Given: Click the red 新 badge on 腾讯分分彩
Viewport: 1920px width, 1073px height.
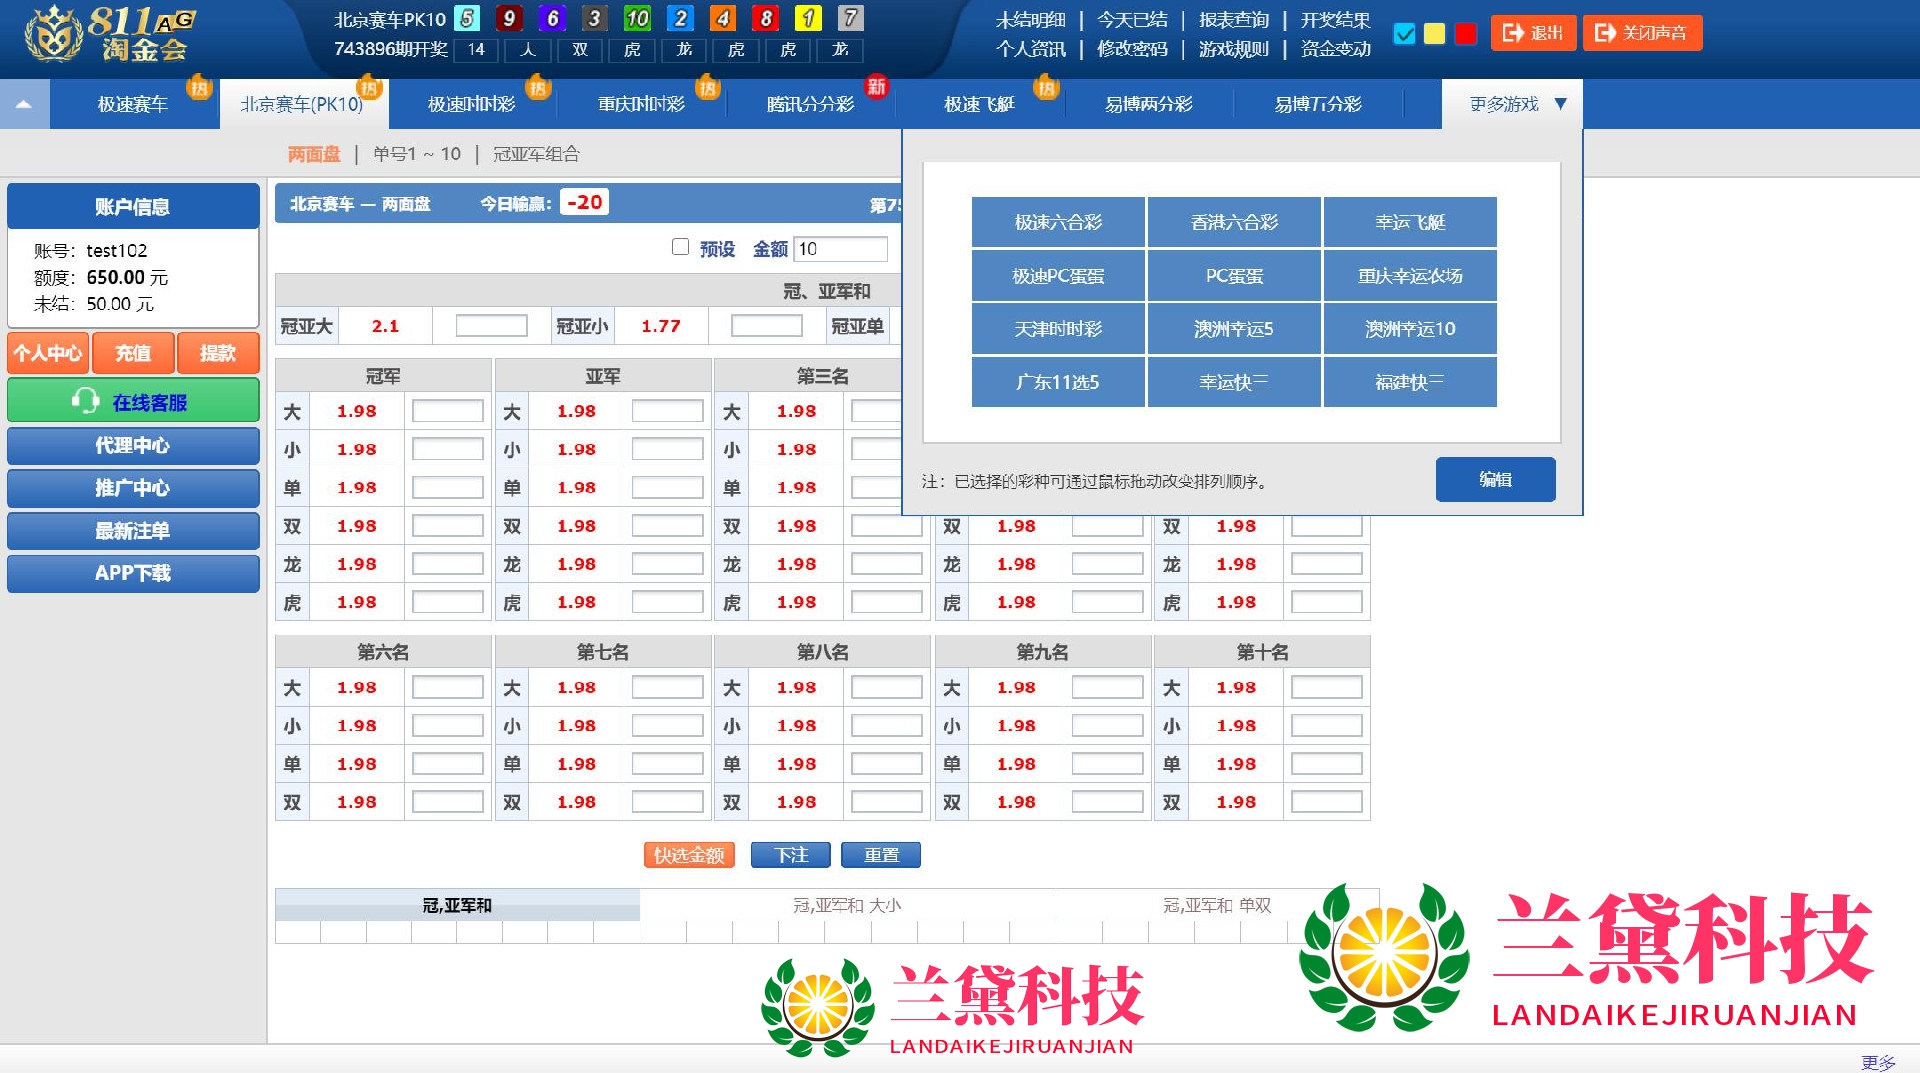Looking at the screenshot, I should [x=876, y=87].
